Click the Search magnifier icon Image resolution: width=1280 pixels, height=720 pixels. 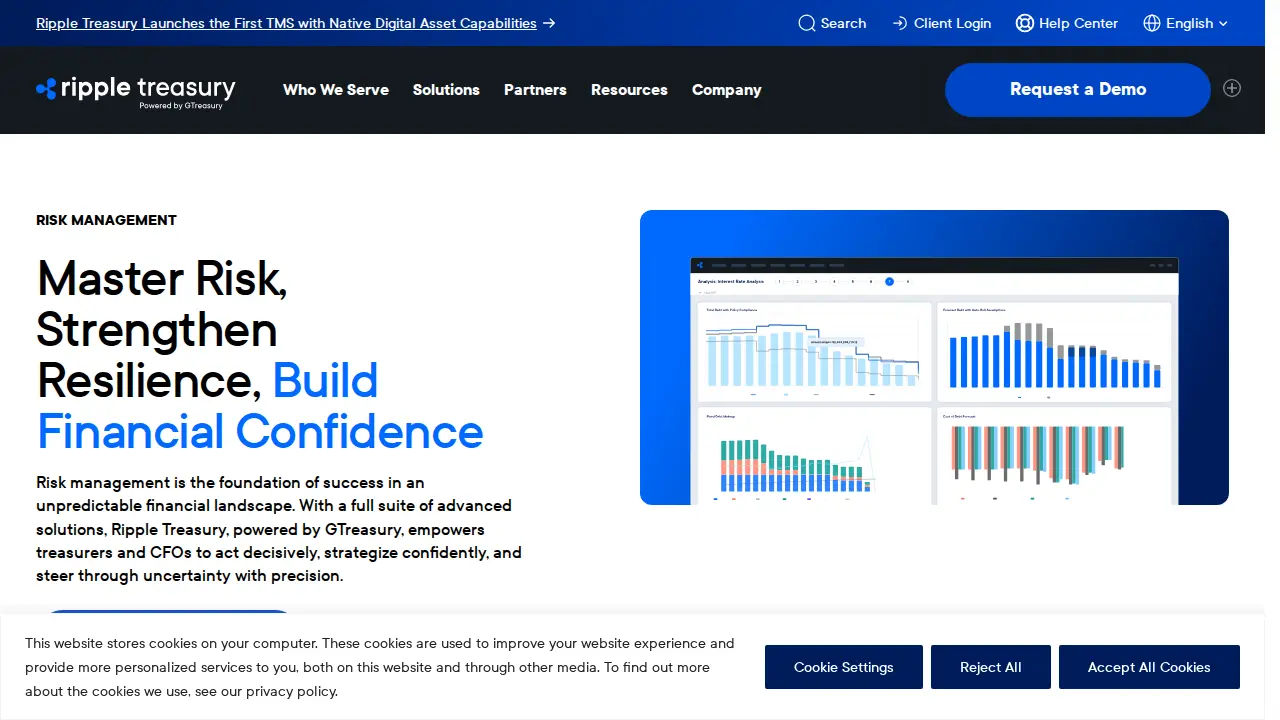pyautogui.click(x=807, y=23)
